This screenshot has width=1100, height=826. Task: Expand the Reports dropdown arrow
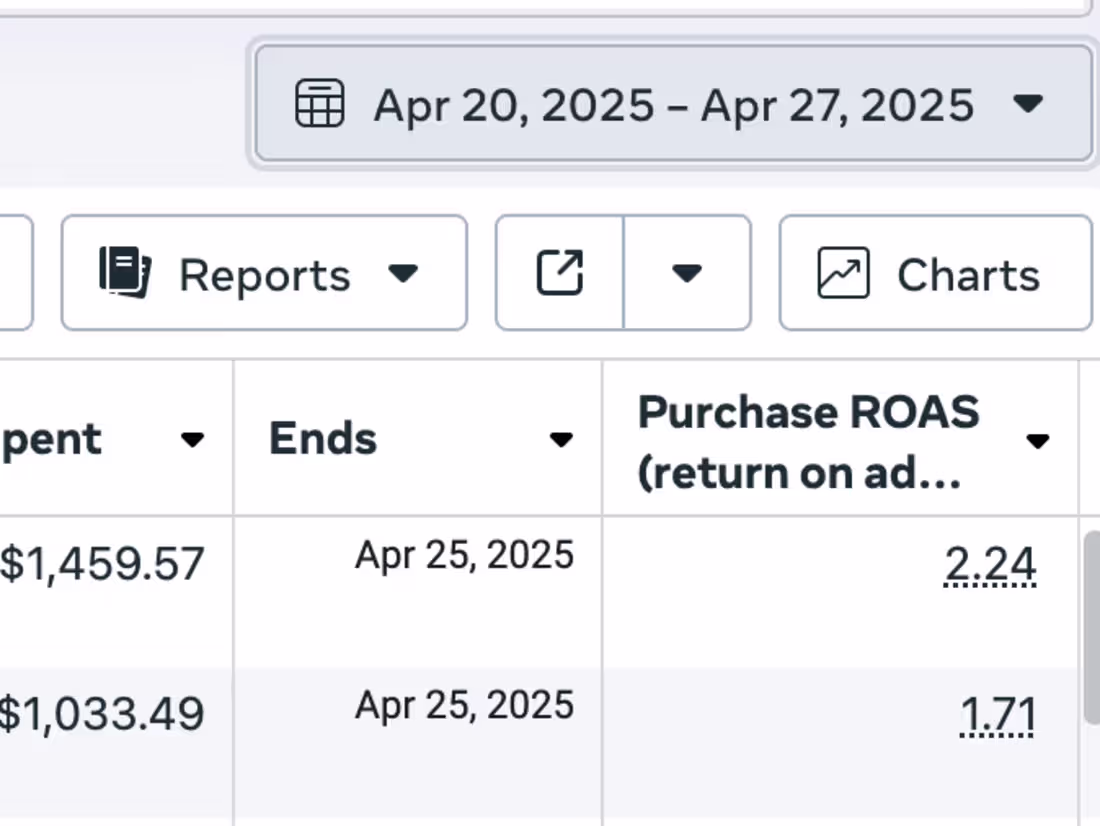click(x=403, y=273)
